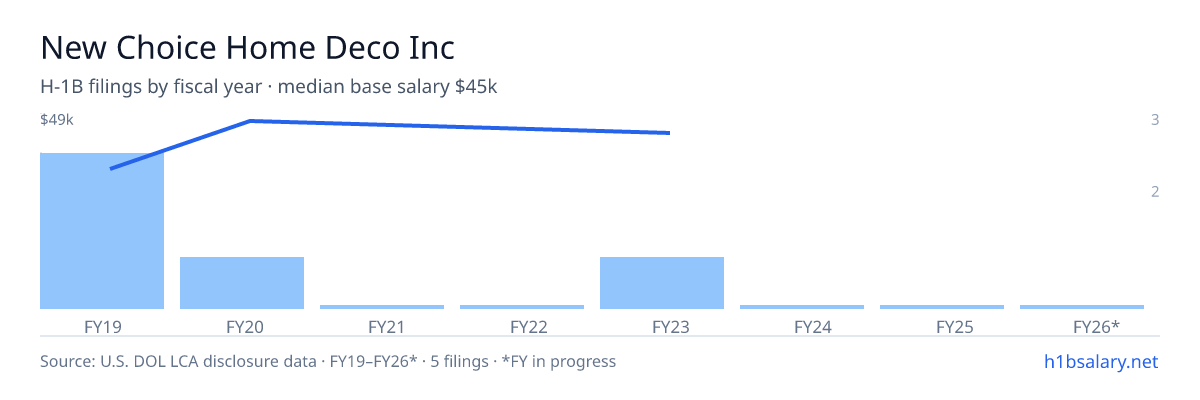The image size is (1200, 400).
Task: Click the FY20 filings bar
Action: pyautogui.click(x=242, y=283)
